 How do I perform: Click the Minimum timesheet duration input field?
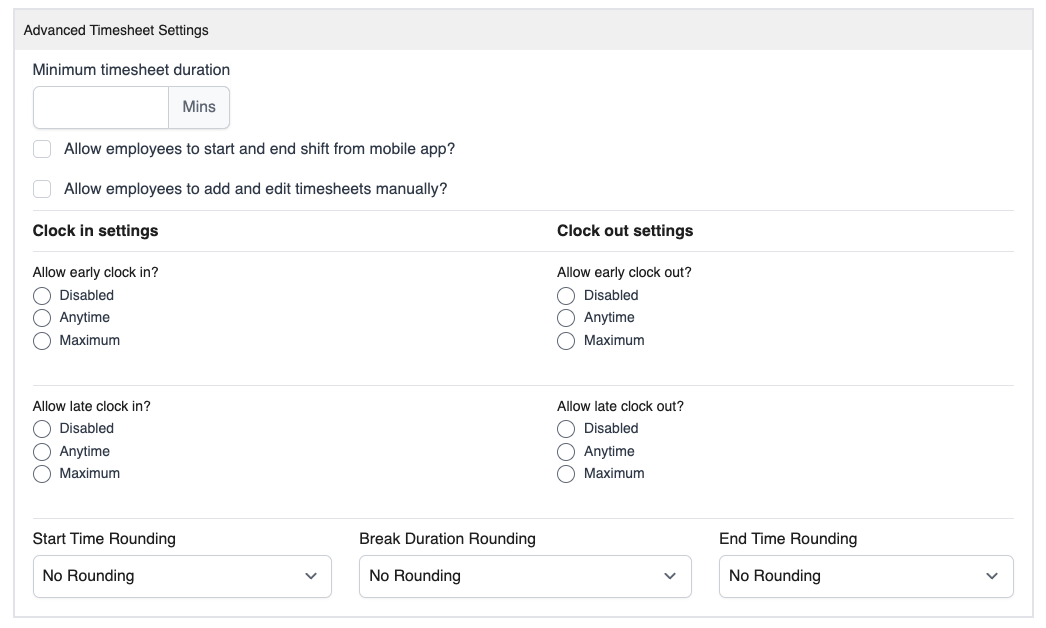point(101,107)
